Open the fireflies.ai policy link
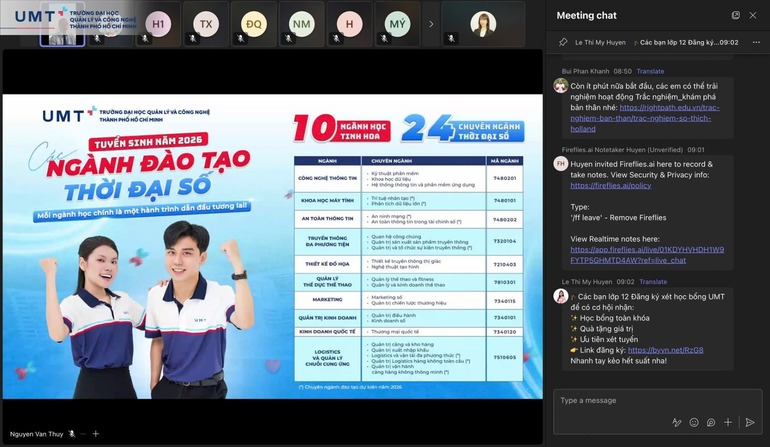The image size is (770, 447). (x=610, y=185)
